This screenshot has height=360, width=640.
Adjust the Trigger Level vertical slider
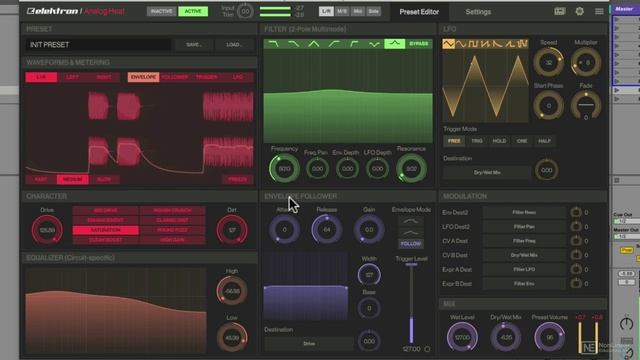[411, 304]
